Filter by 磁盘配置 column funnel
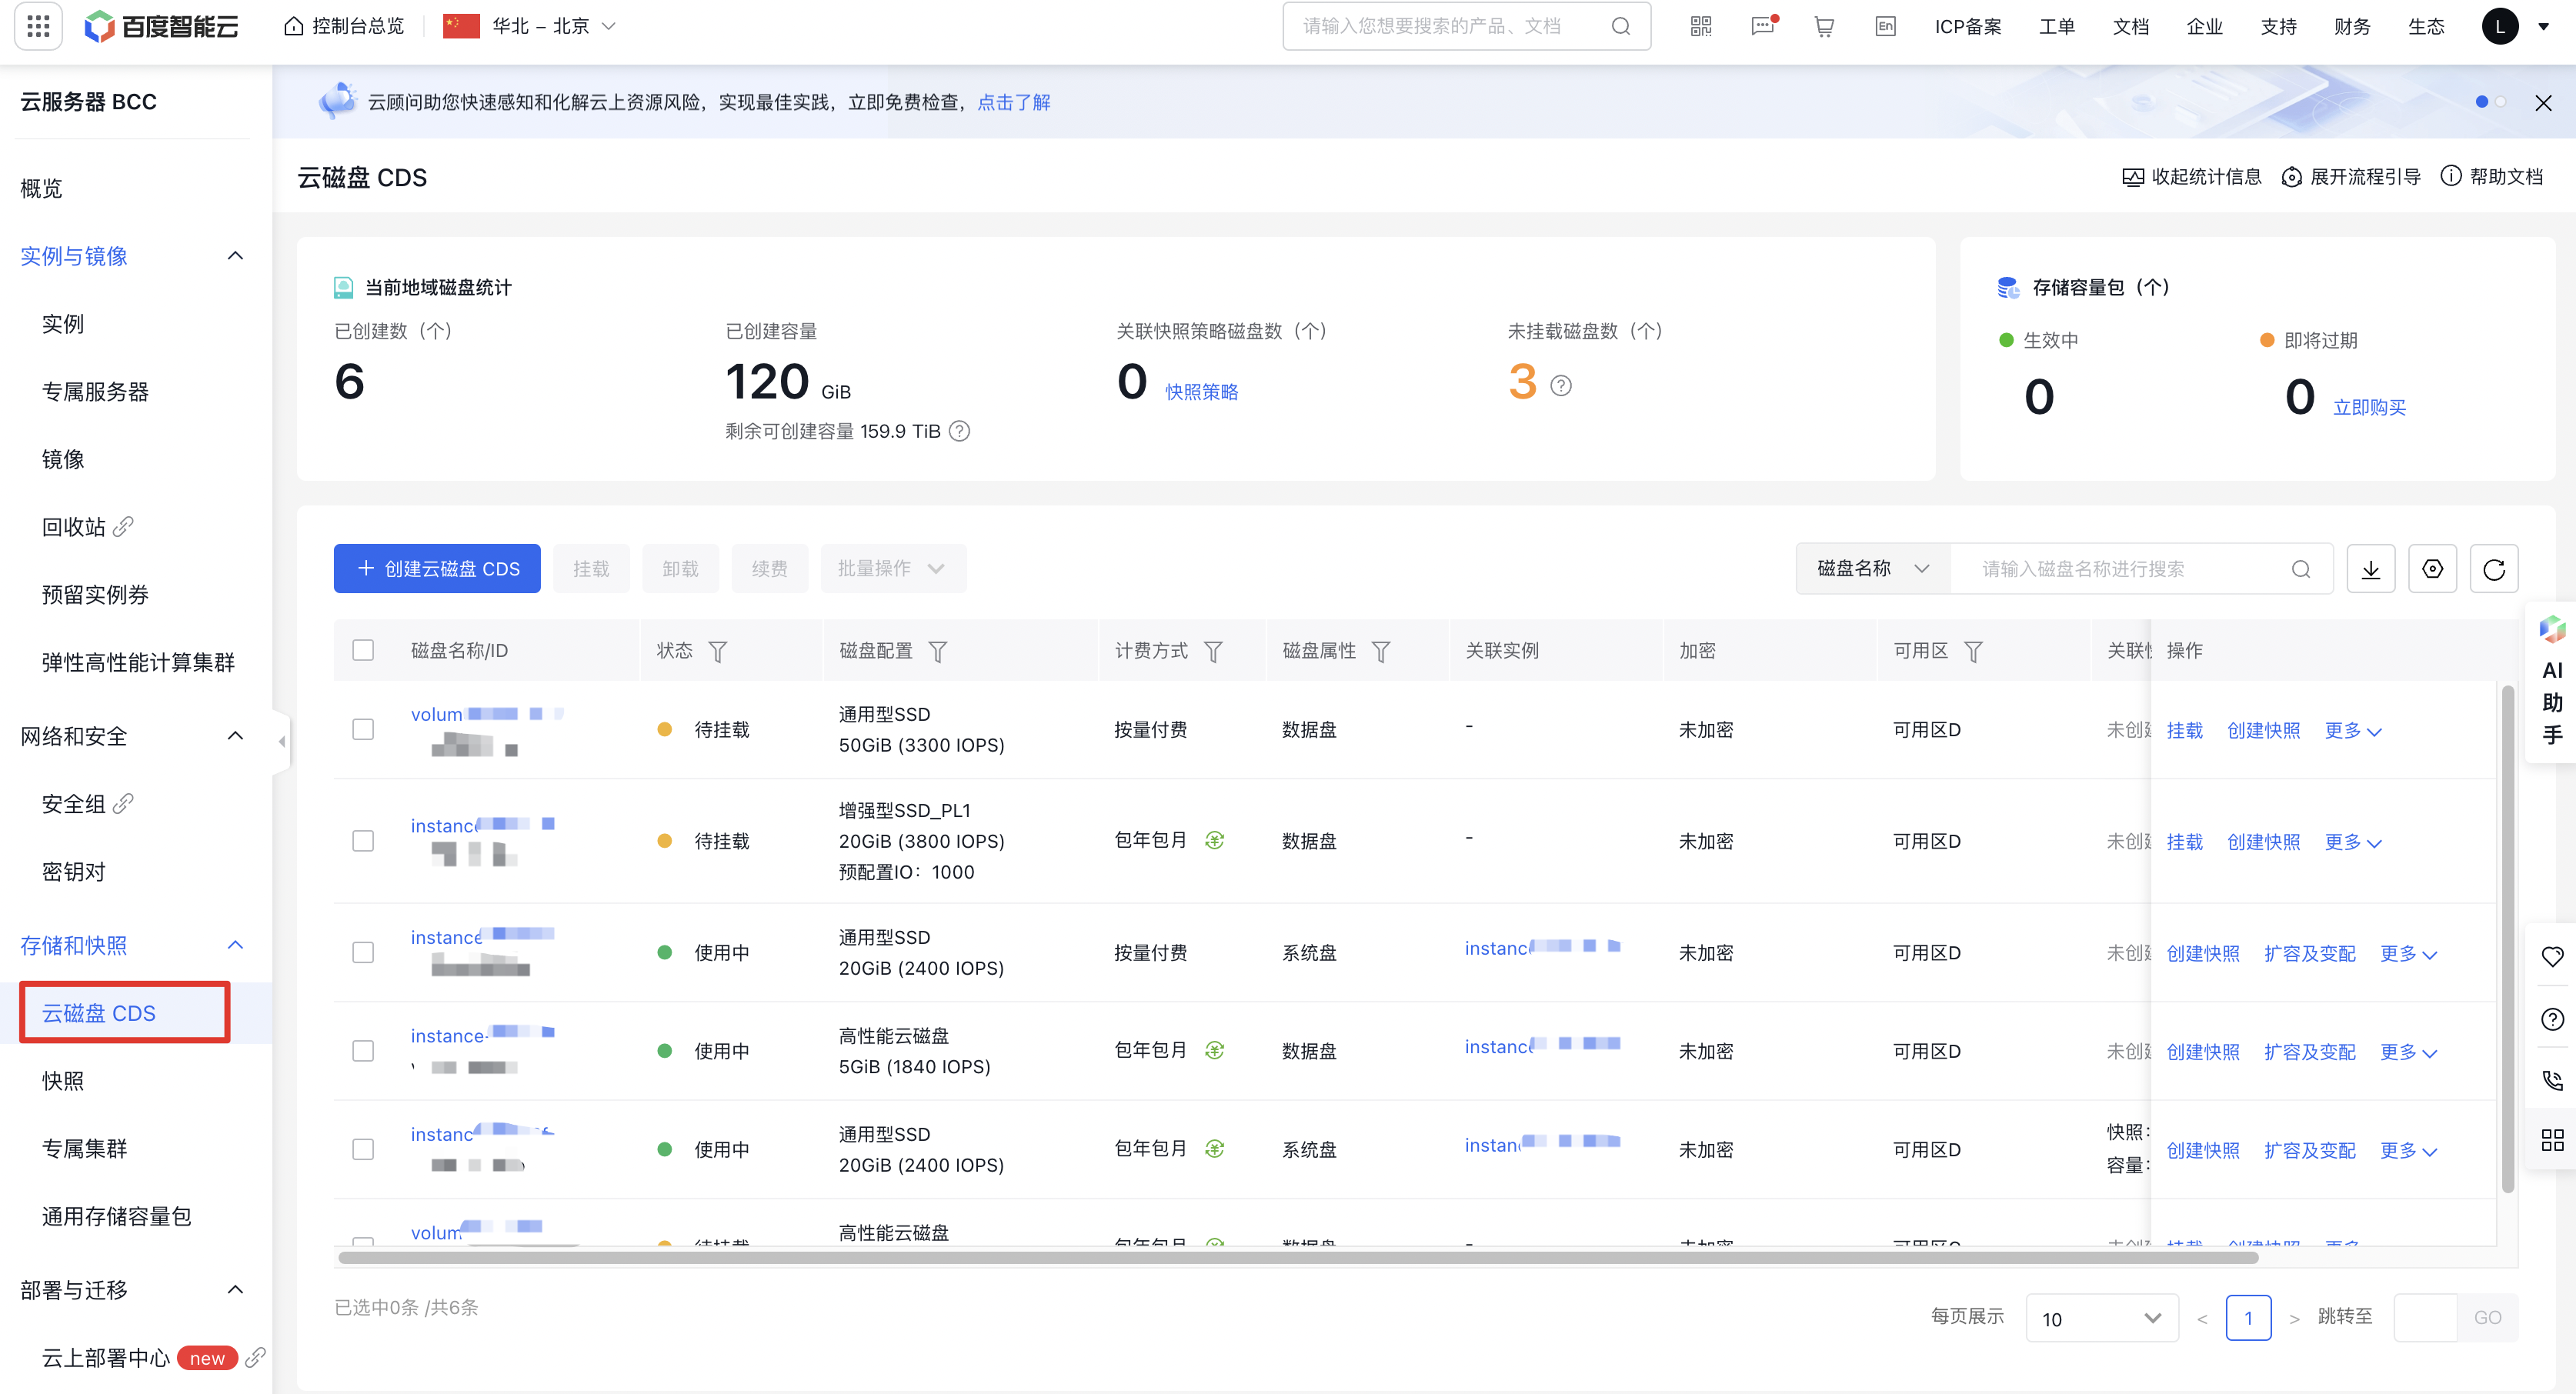This screenshot has height=1394, width=2576. tap(938, 652)
